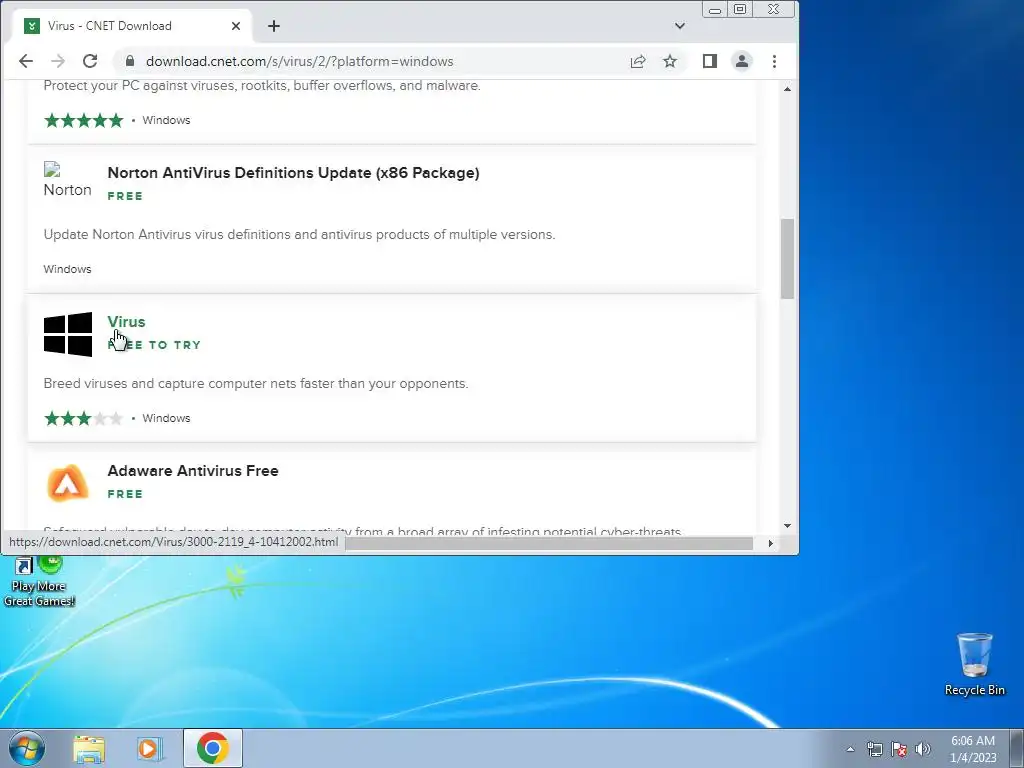
Task: Open Chrome three-dot menu
Action: point(775,61)
